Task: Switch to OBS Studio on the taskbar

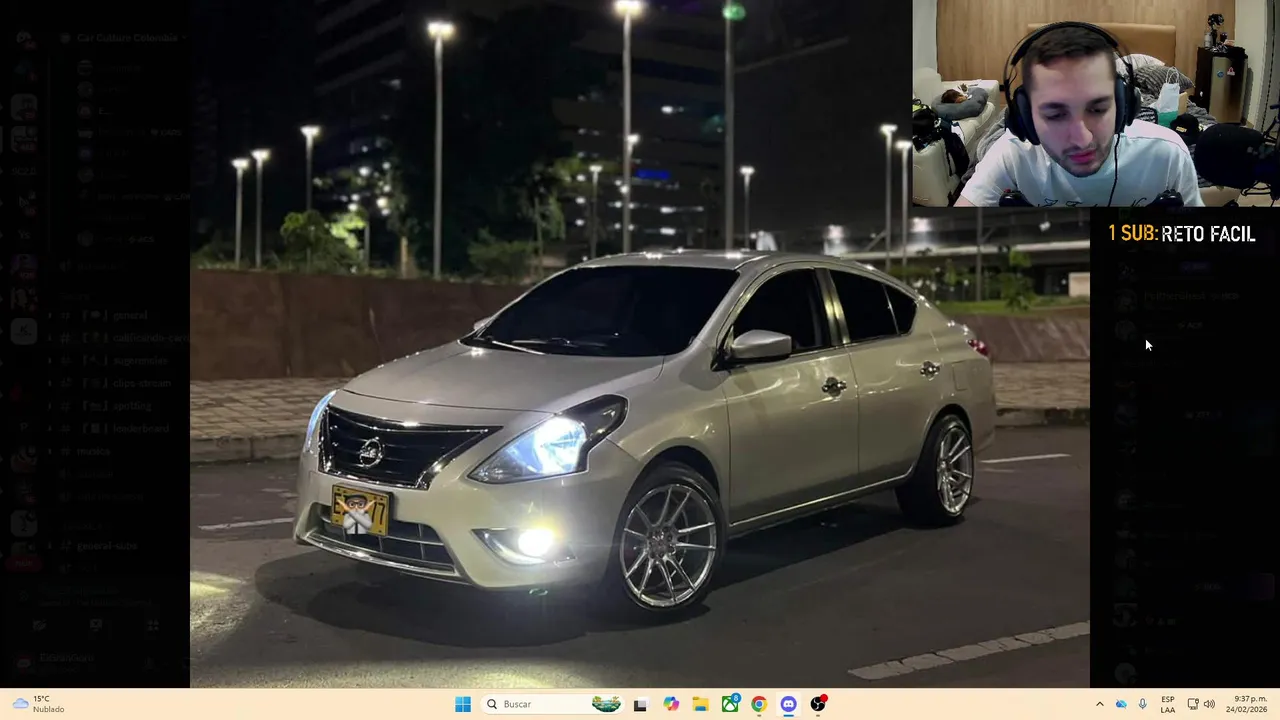Action: tap(818, 704)
